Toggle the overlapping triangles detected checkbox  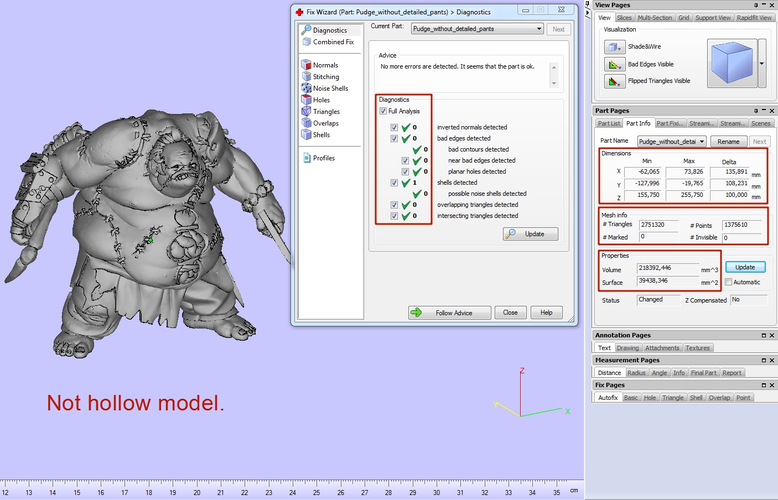coord(394,205)
